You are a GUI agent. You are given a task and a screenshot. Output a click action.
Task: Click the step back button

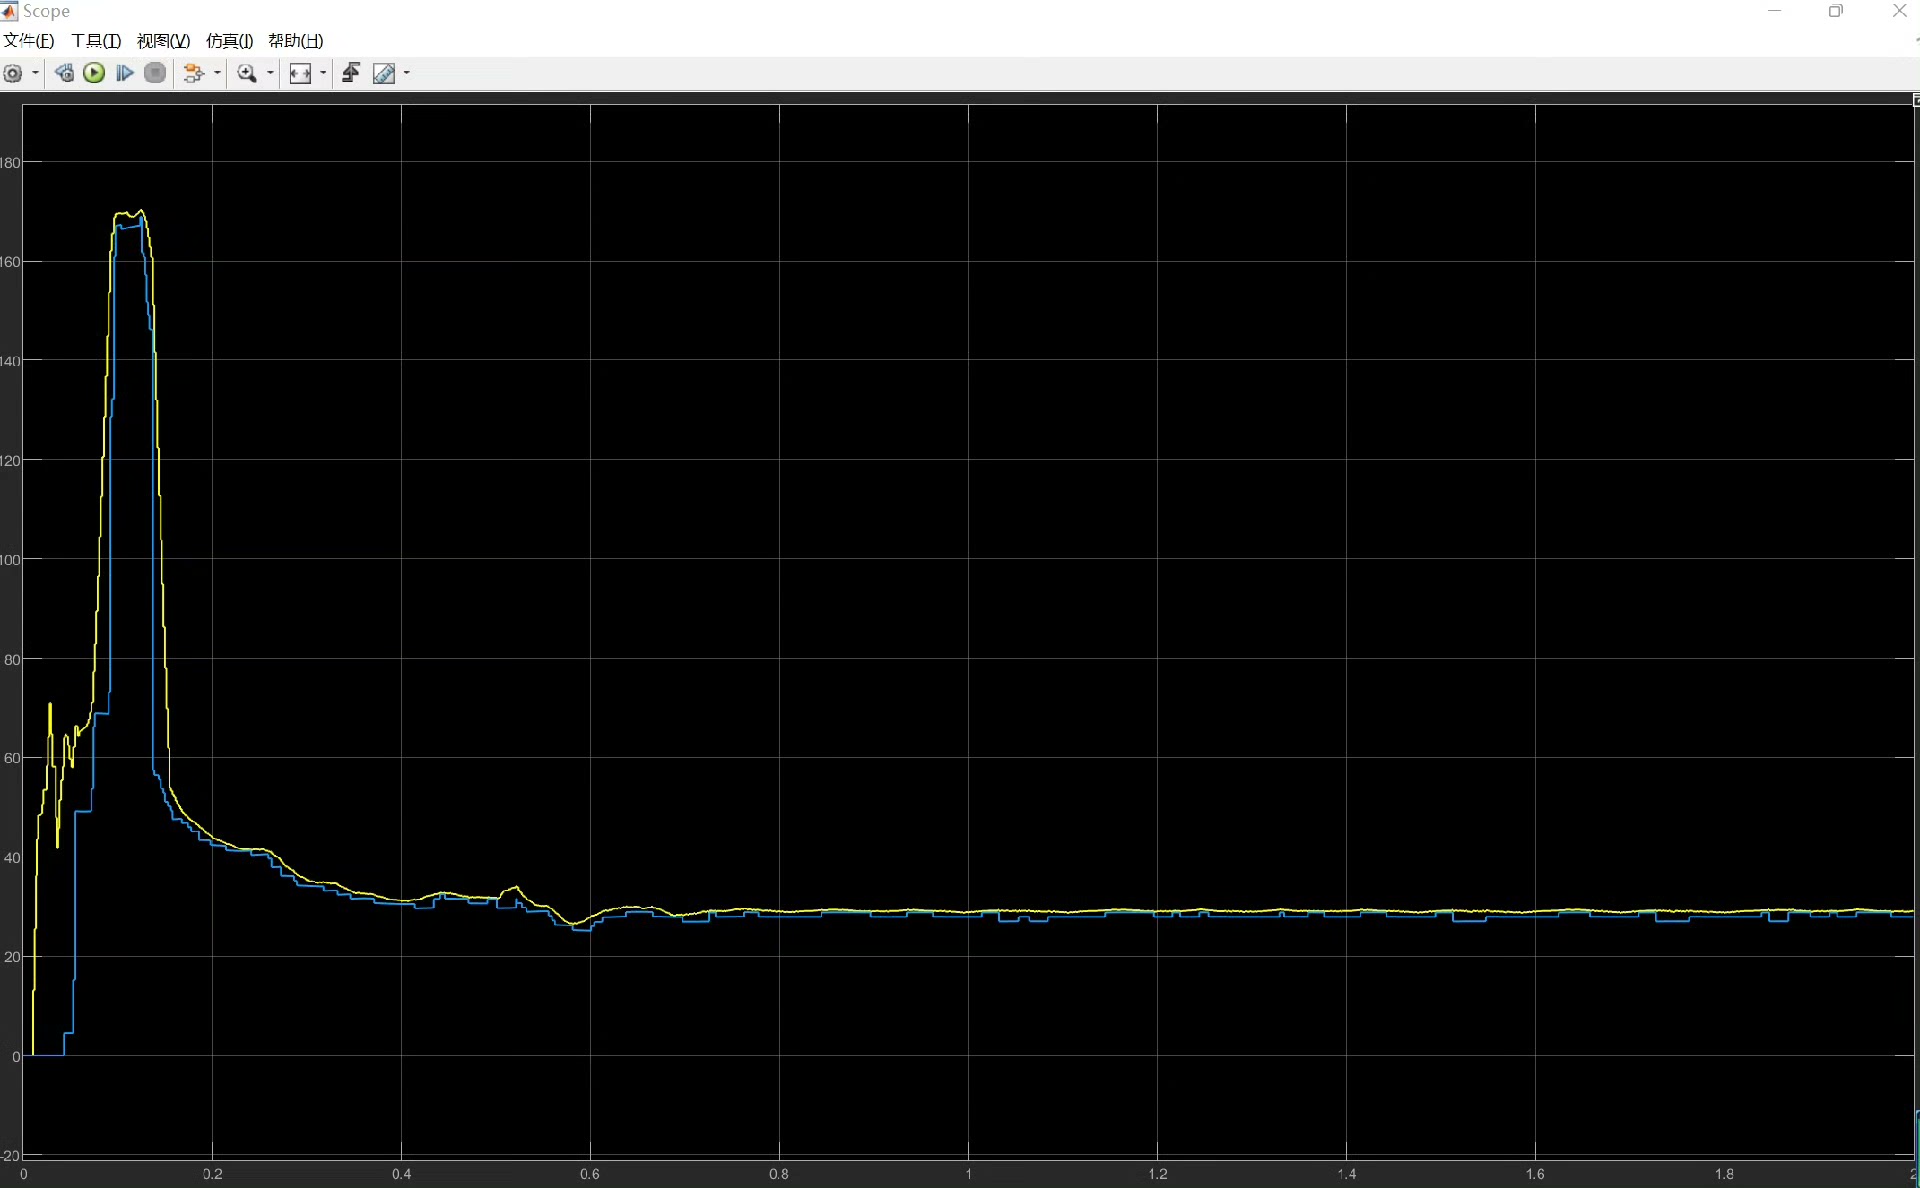pos(64,73)
